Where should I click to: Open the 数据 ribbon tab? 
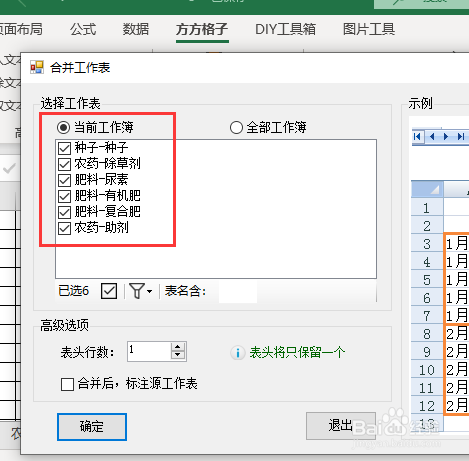click(x=136, y=29)
